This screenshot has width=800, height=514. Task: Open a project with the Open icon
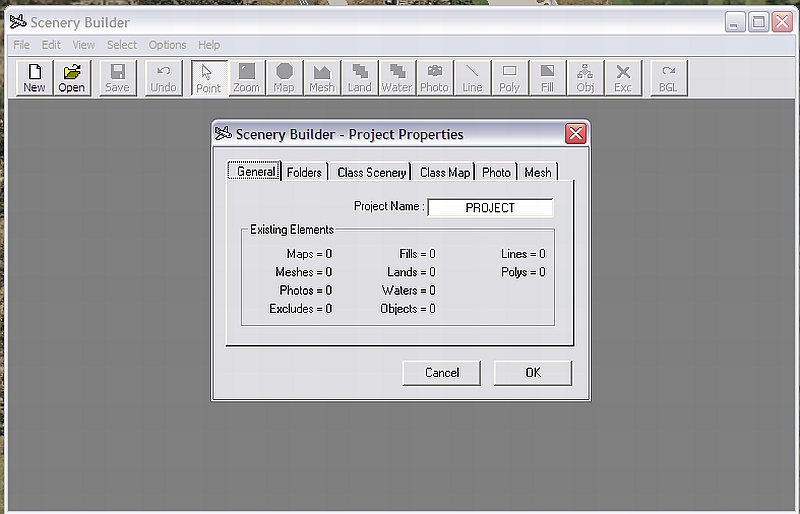(71, 78)
